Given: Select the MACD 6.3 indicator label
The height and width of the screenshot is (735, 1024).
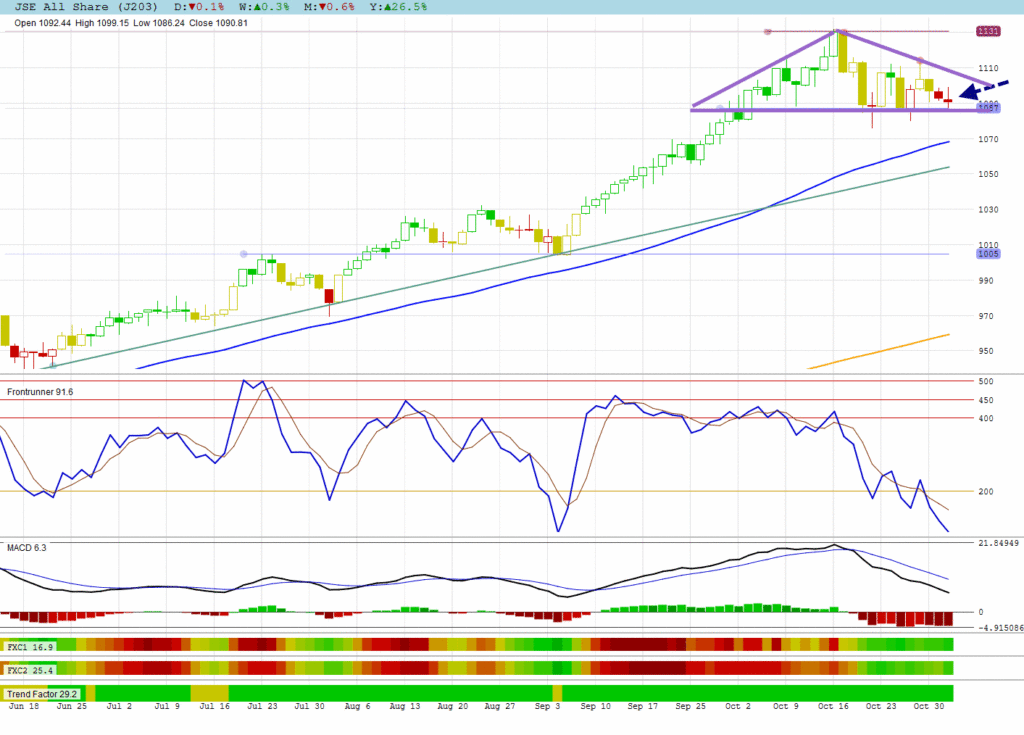Looking at the screenshot, I should tap(27, 547).
